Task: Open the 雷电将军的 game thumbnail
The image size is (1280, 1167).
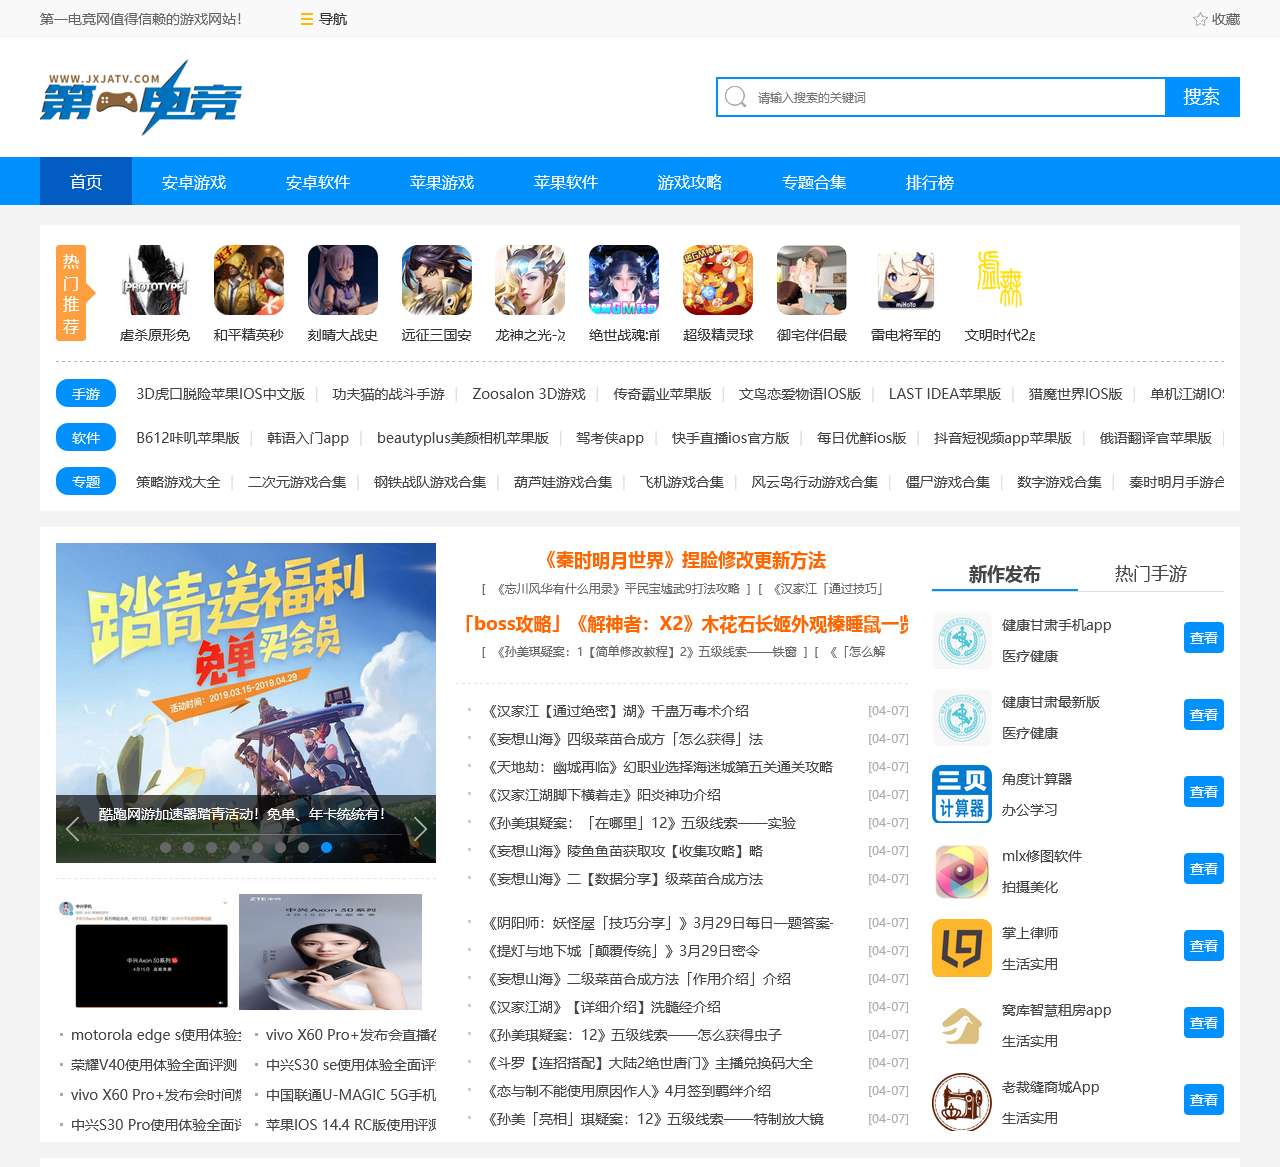Action: [905, 280]
